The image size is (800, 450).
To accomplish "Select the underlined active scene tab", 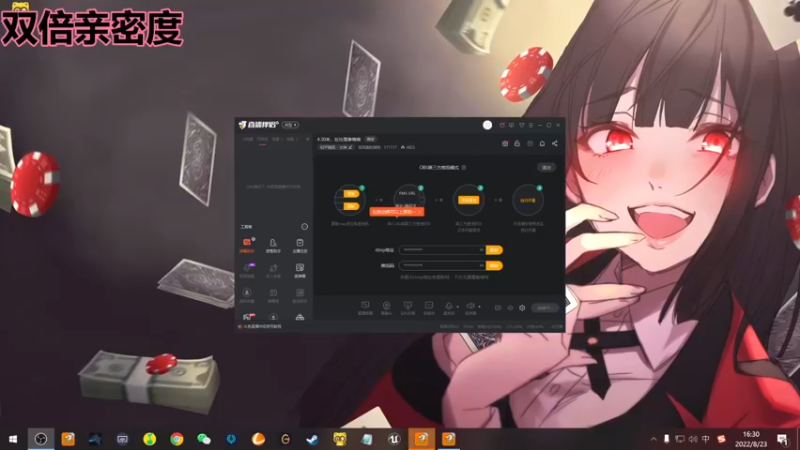I will (x=262, y=139).
